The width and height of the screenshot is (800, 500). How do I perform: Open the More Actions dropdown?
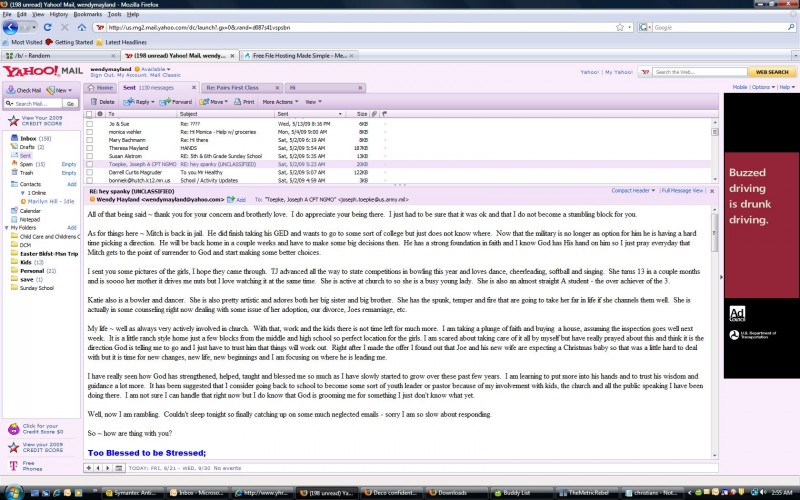pyautogui.click(x=280, y=102)
